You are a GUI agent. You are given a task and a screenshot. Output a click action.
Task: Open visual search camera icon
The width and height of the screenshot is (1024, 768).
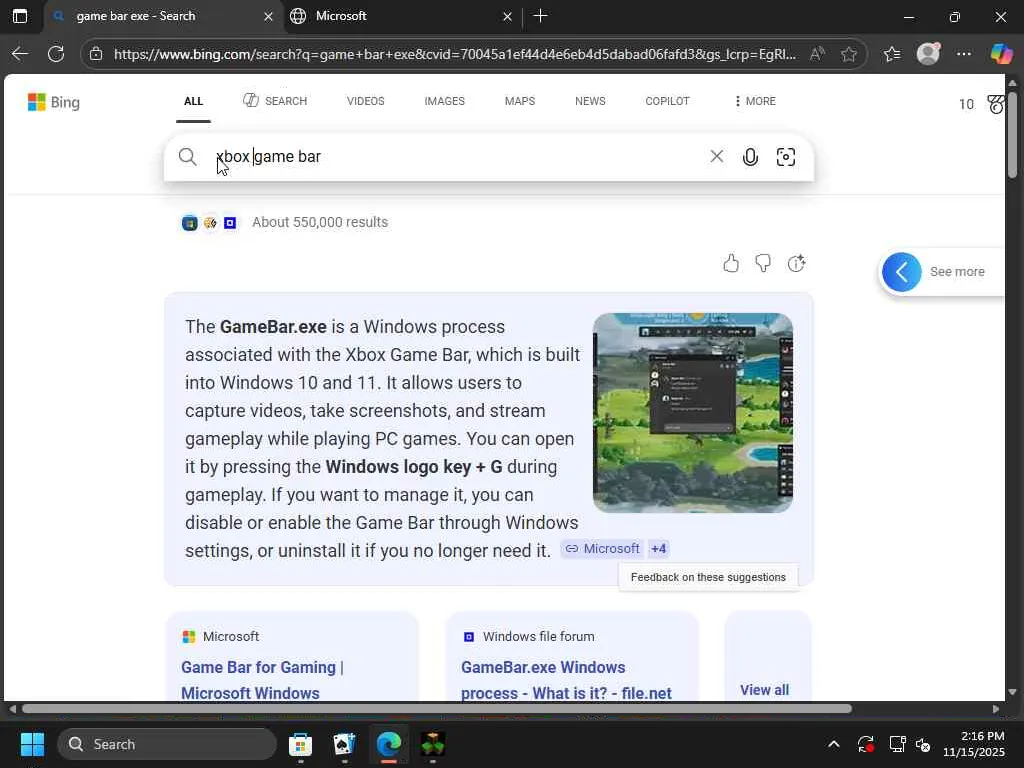pyautogui.click(x=786, y=157)
